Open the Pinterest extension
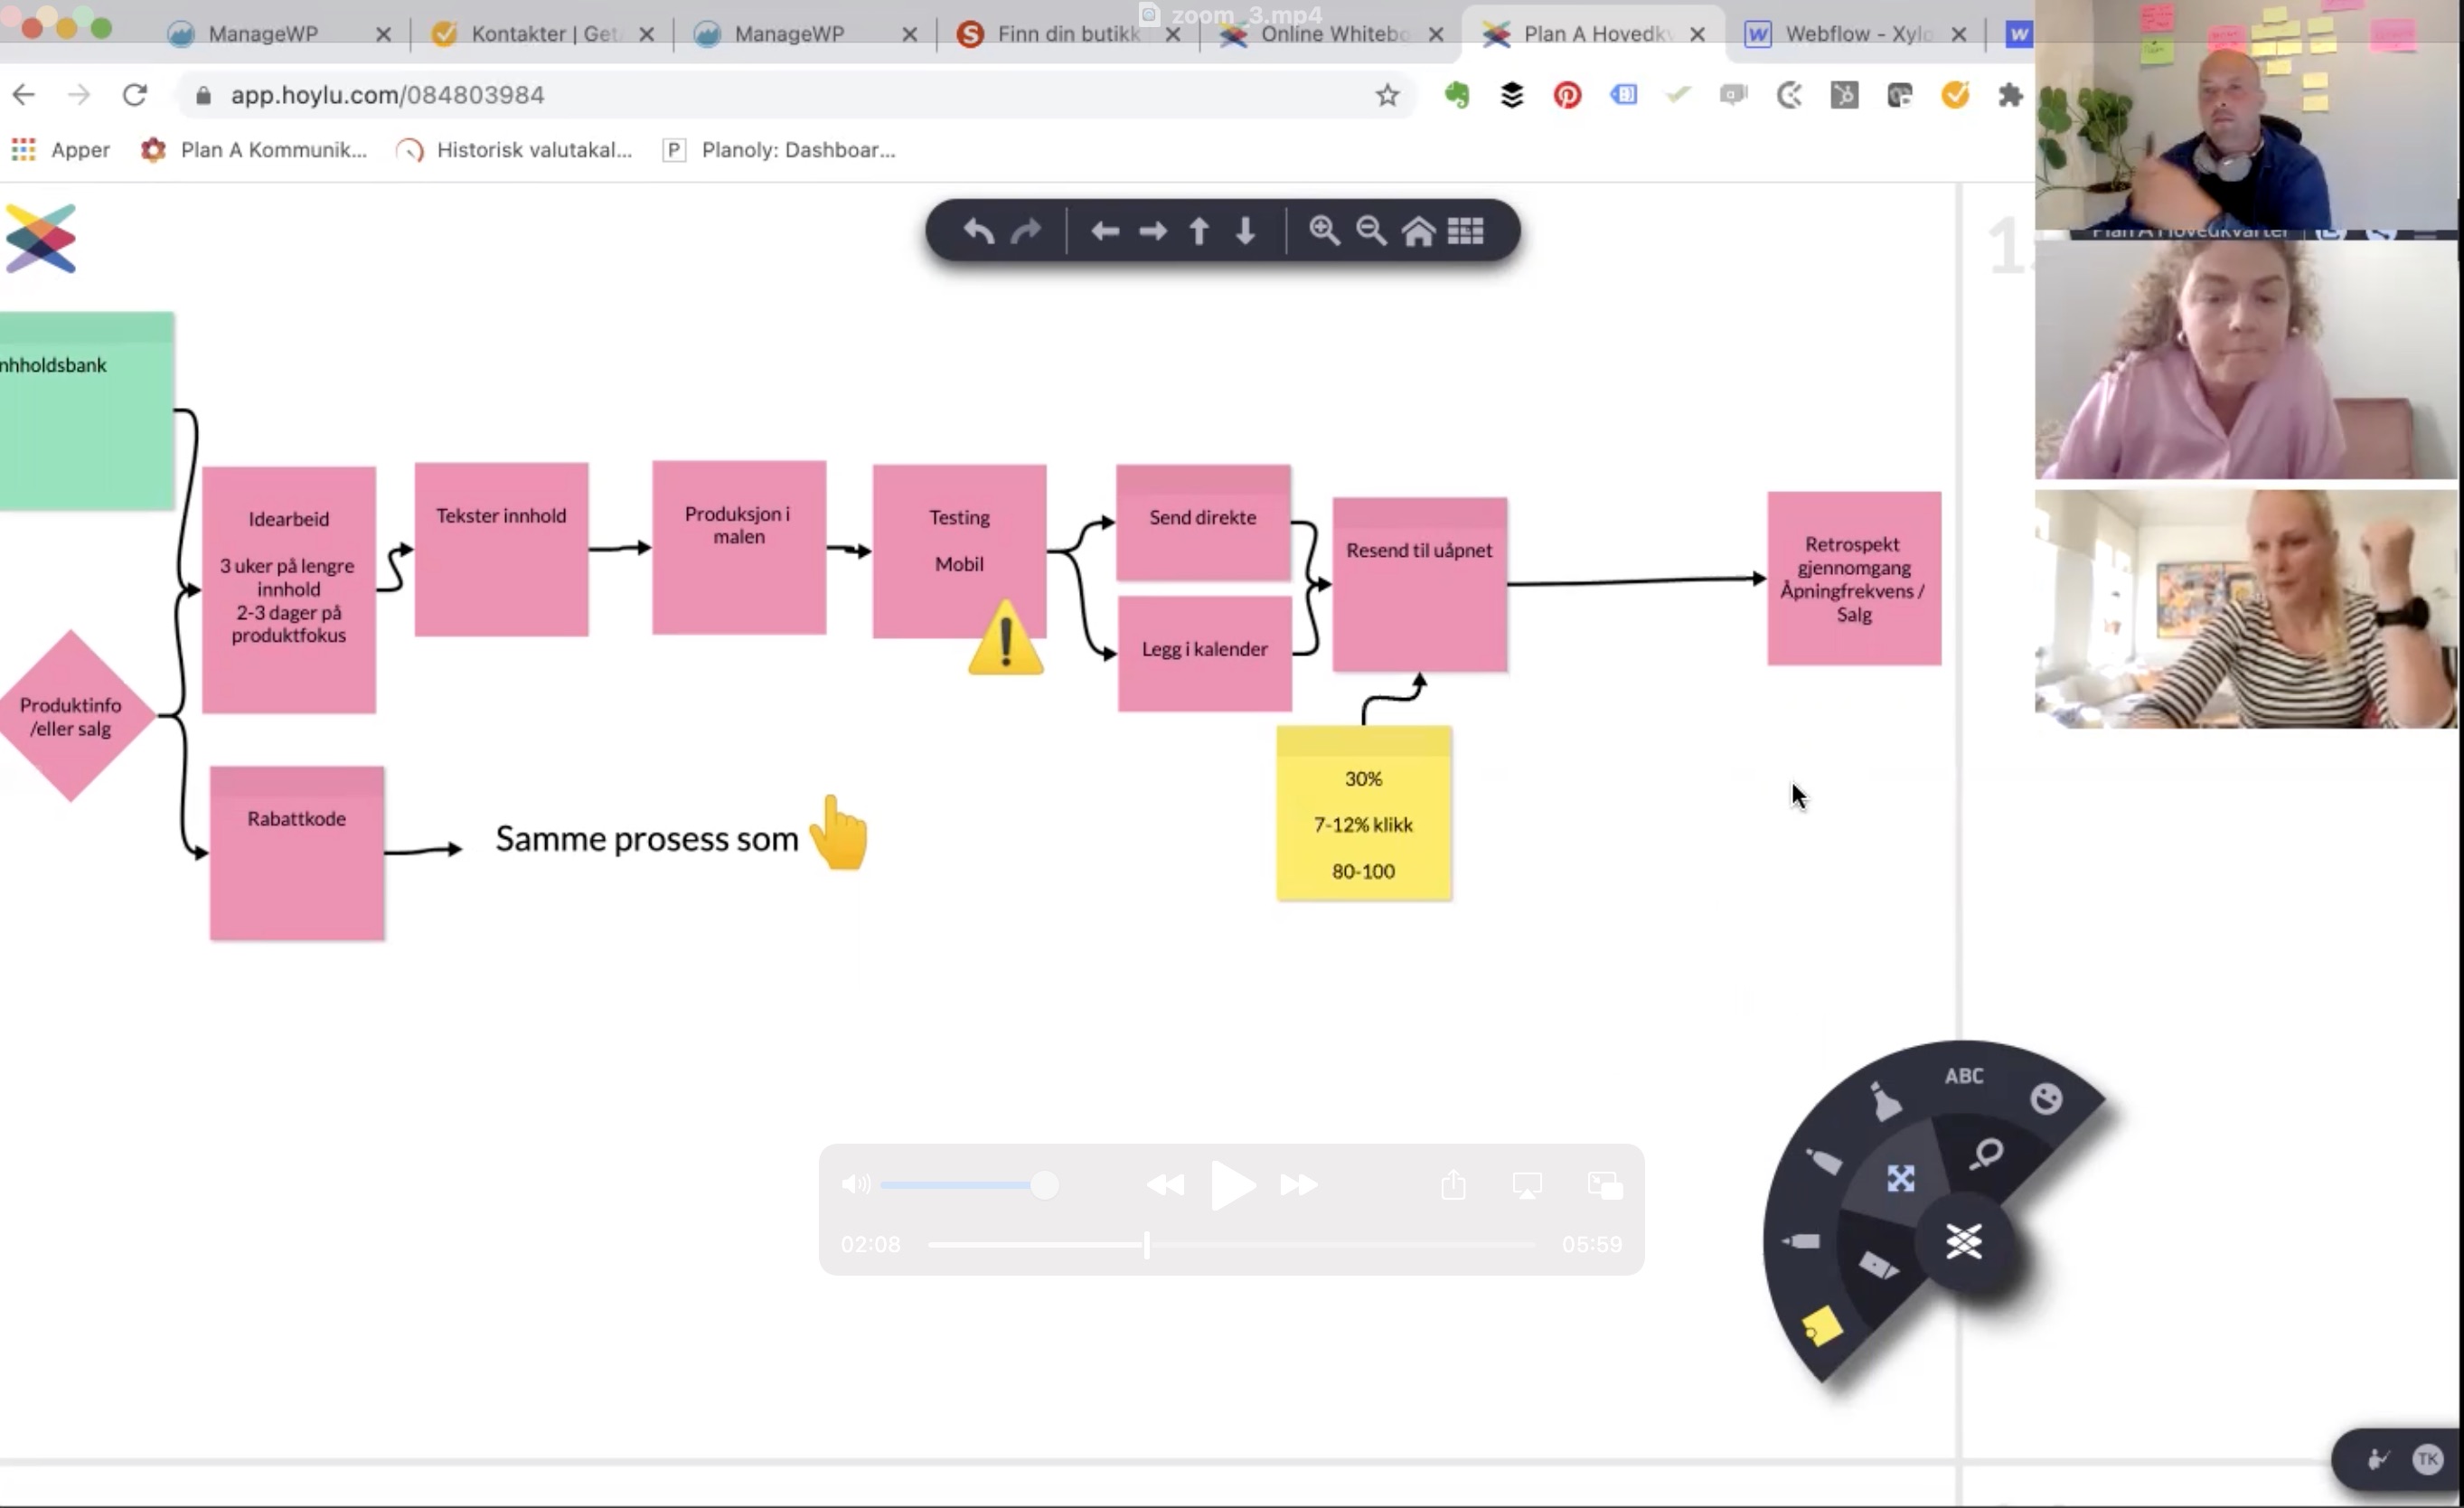This screenshot has height=1508, width=2464. point(1567,95)
